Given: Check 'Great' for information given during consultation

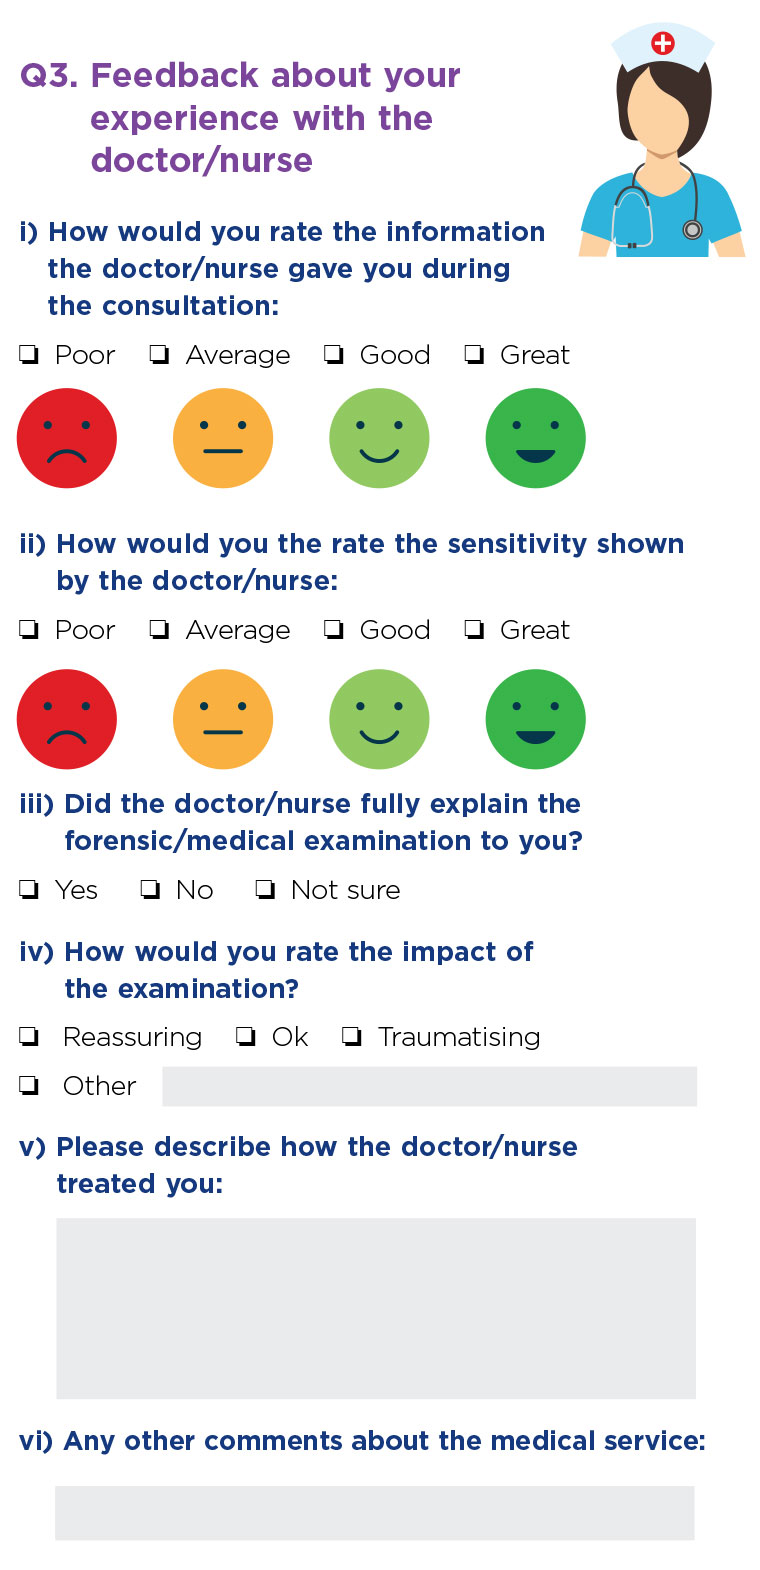Looking at the screenshot, I should tap(474, 355).
